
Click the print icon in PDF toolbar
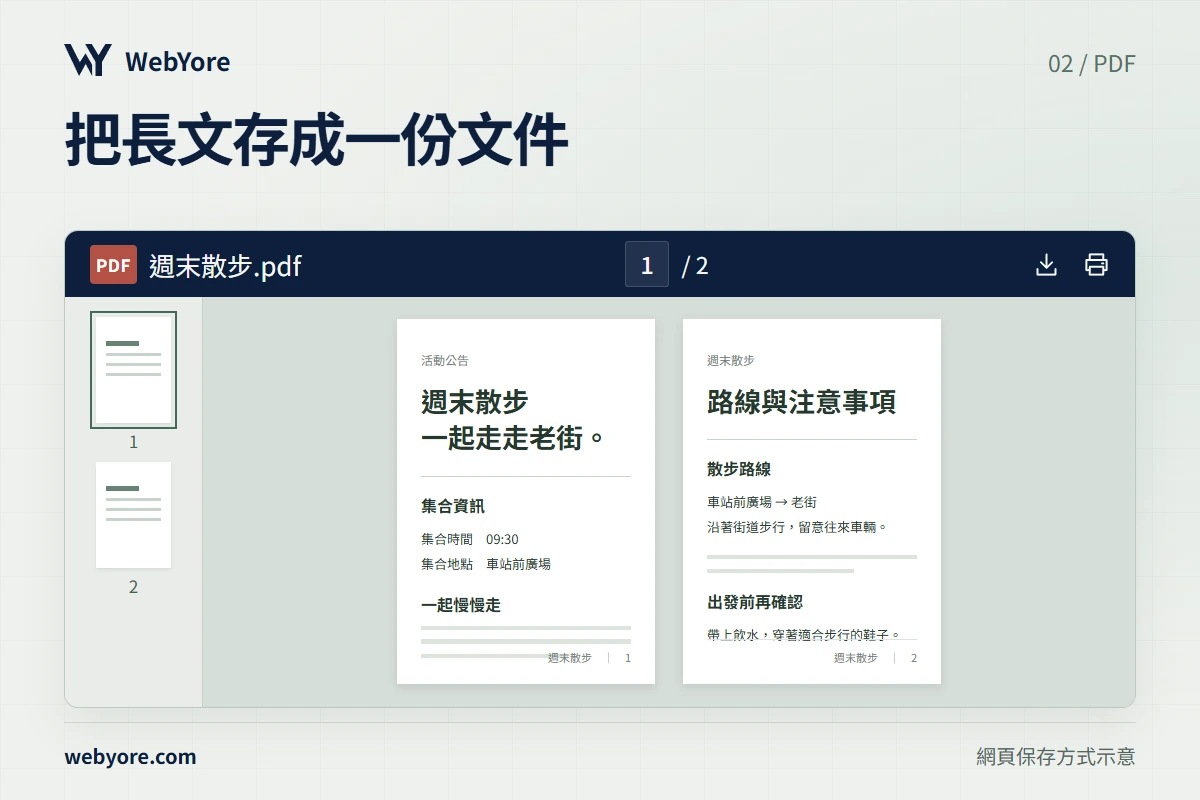(x=1097, y=265)
